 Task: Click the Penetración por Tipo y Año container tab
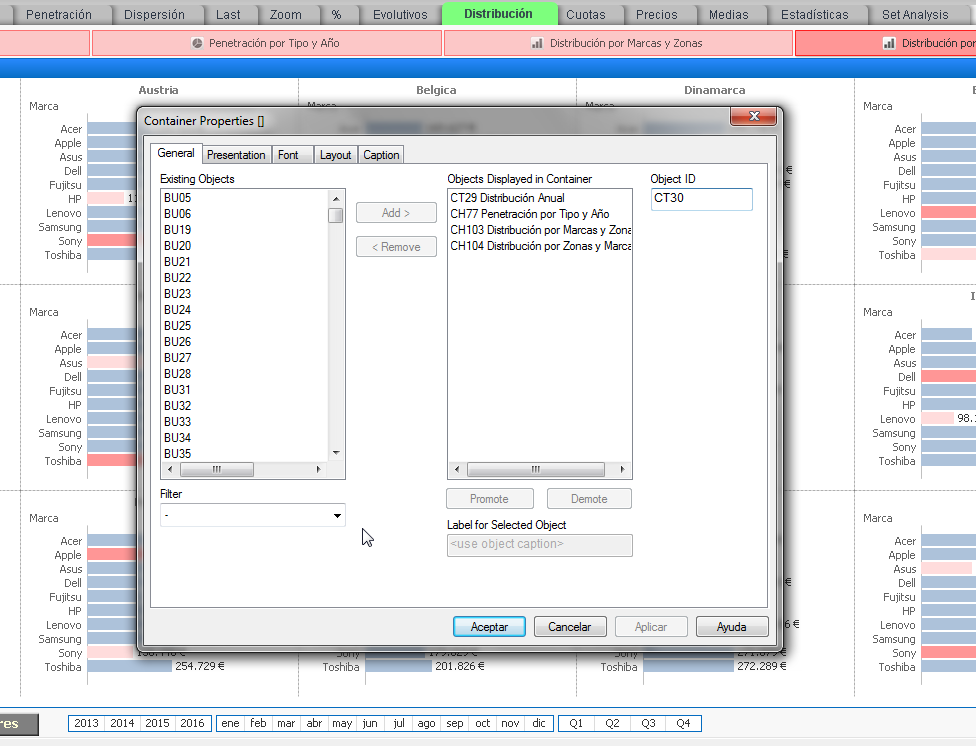(267, 43)
